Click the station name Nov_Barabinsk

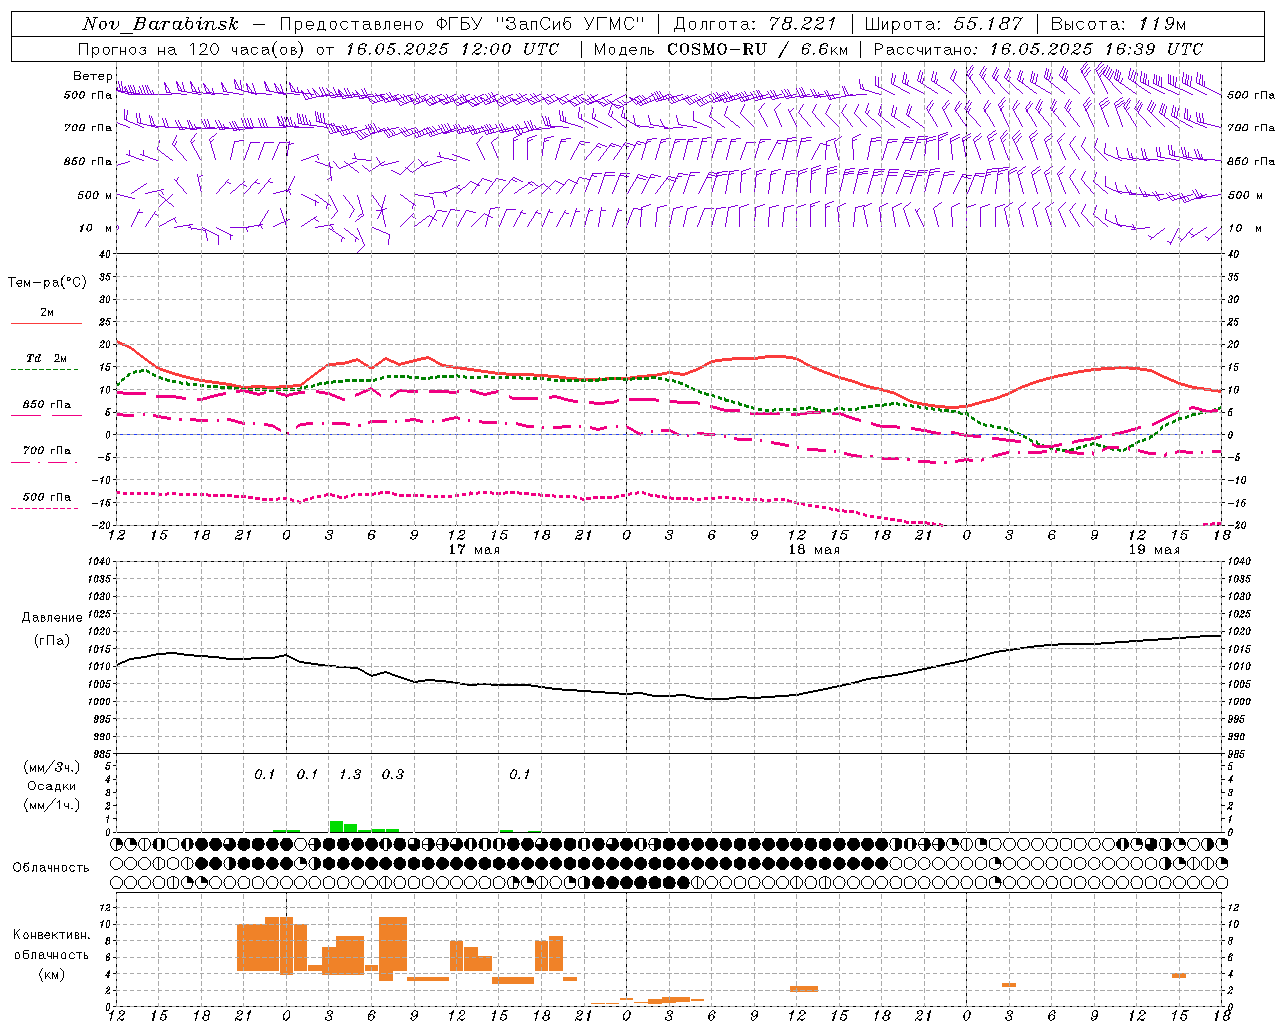tap(161, 24)
